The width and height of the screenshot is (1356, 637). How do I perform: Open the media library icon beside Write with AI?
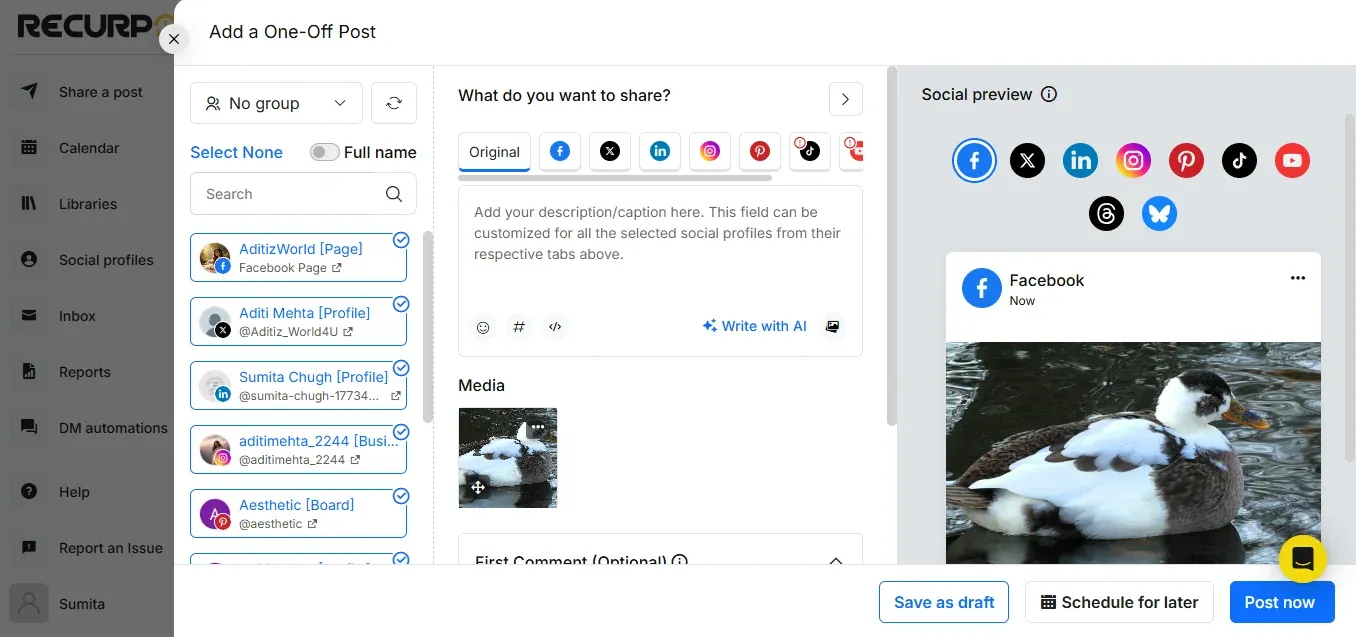(x=831, y=327)
